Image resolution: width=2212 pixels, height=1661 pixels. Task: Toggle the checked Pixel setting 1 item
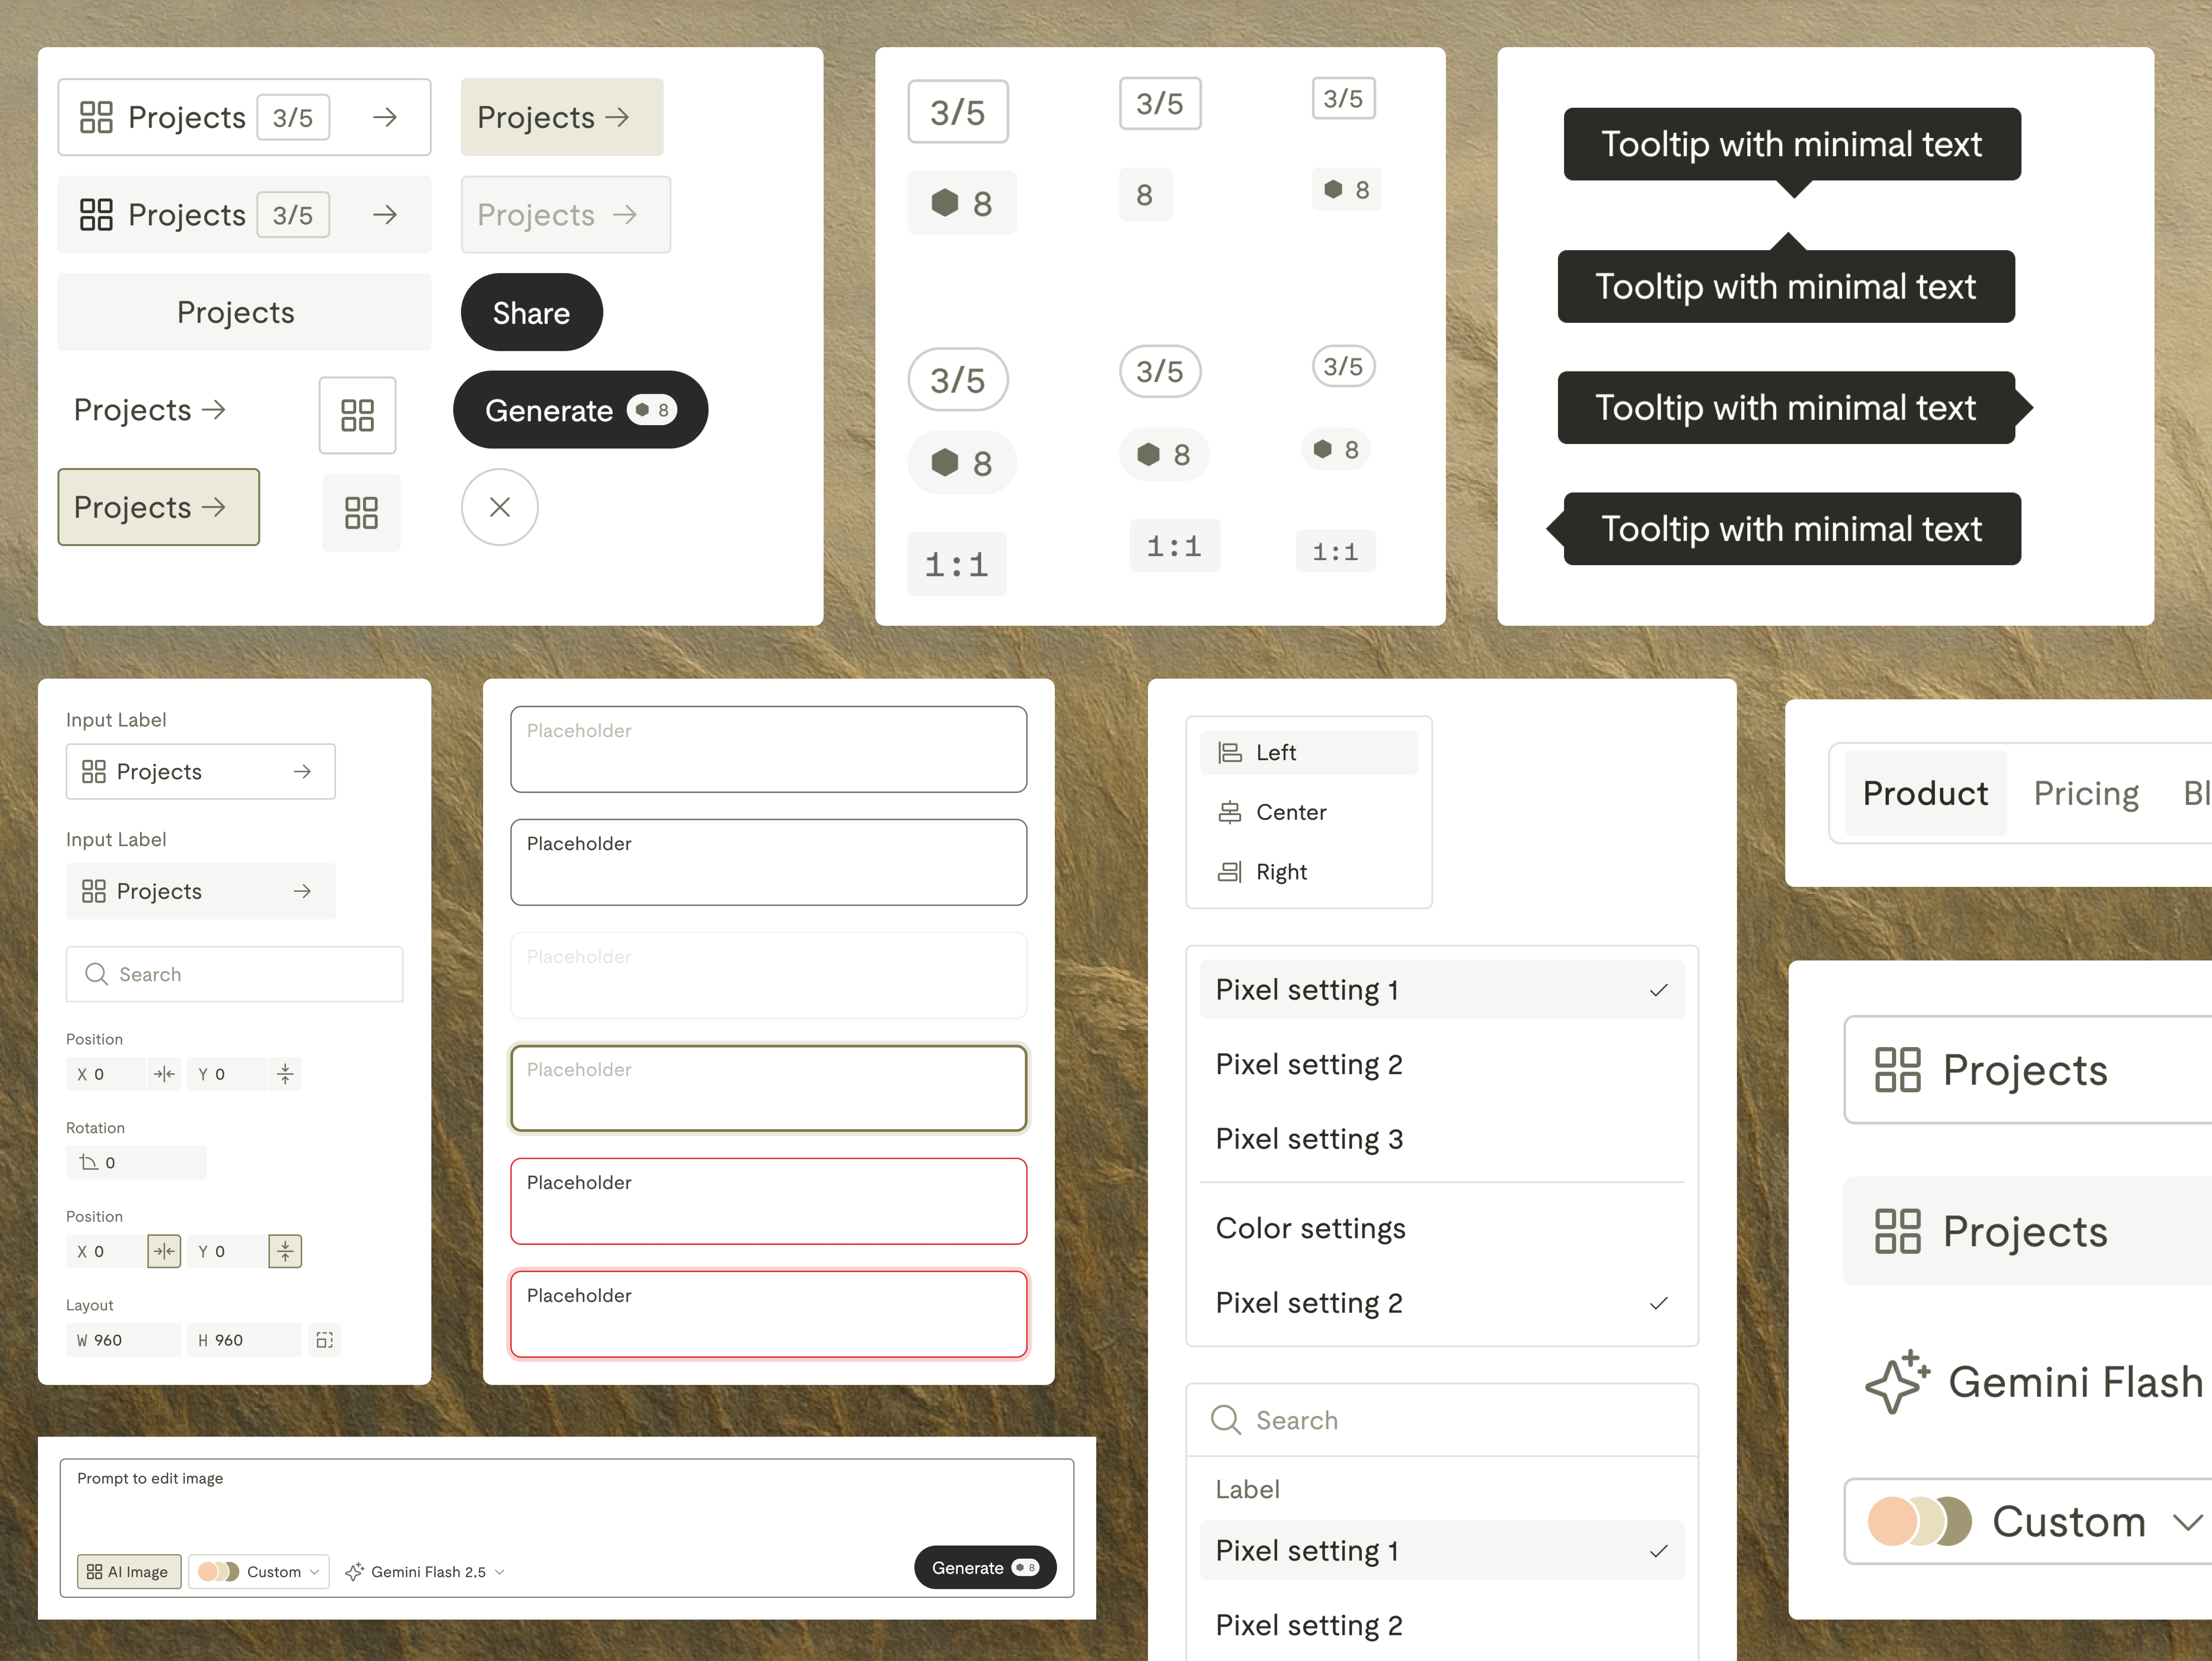[1440, 990]
